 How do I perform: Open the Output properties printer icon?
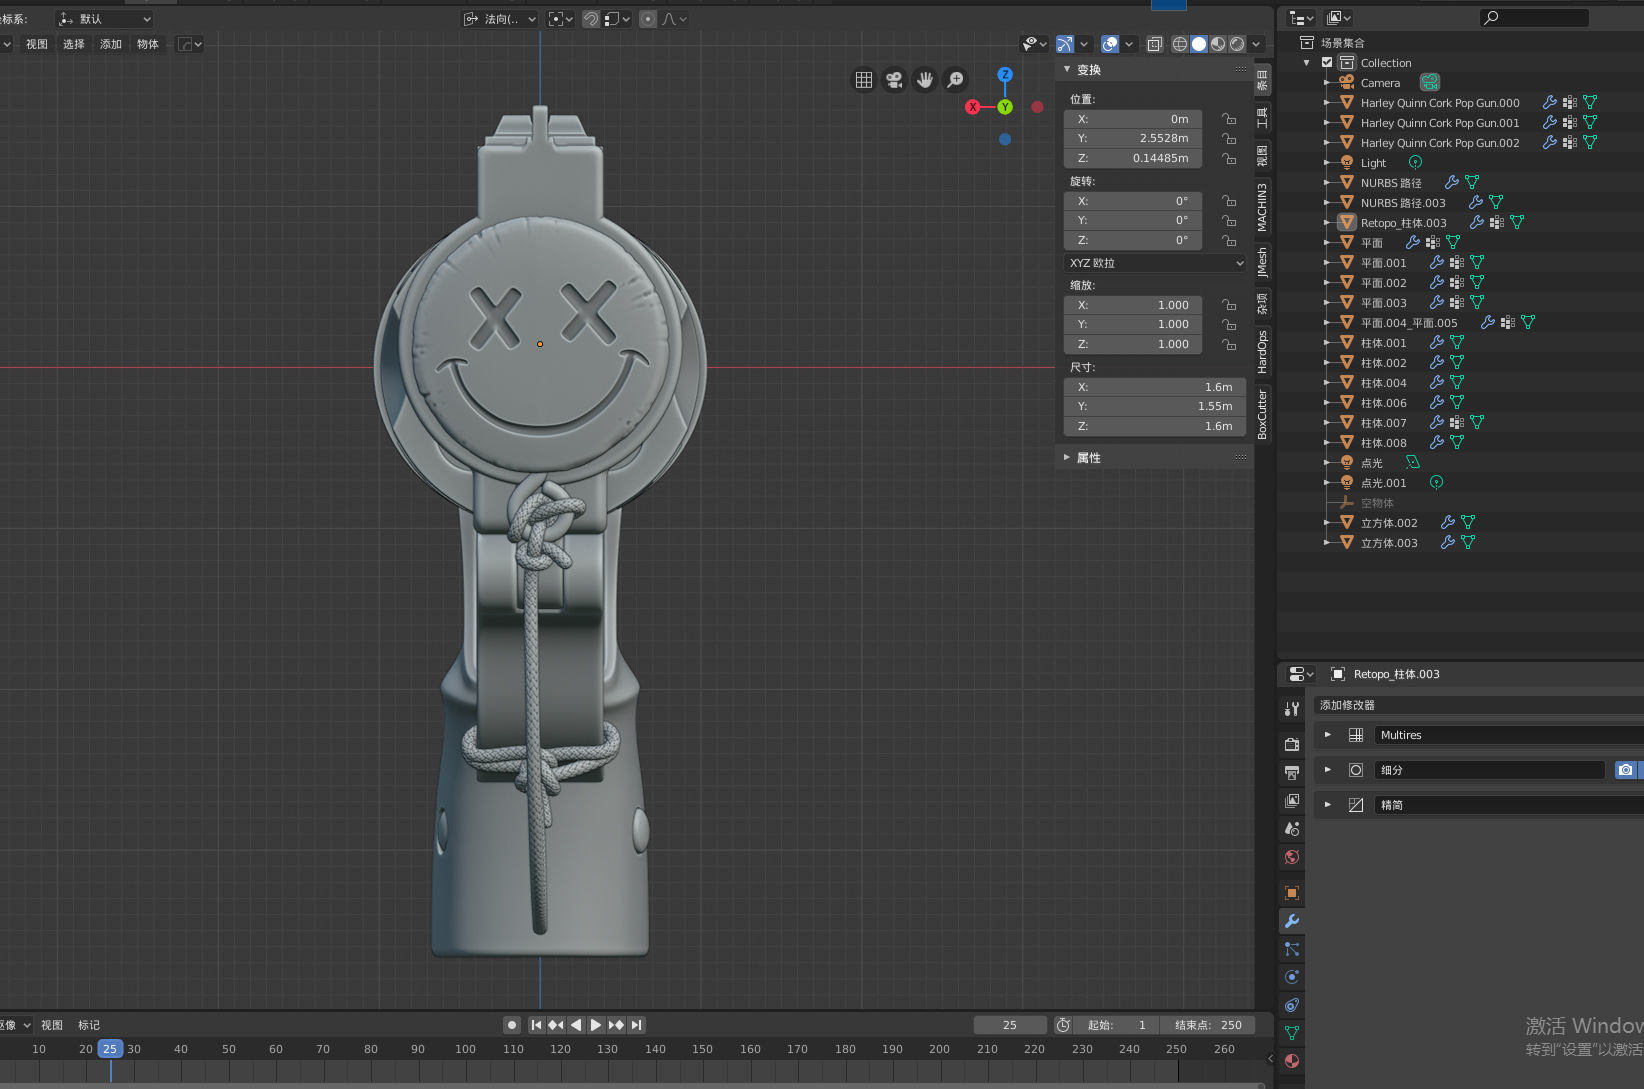click(1292, 773)
